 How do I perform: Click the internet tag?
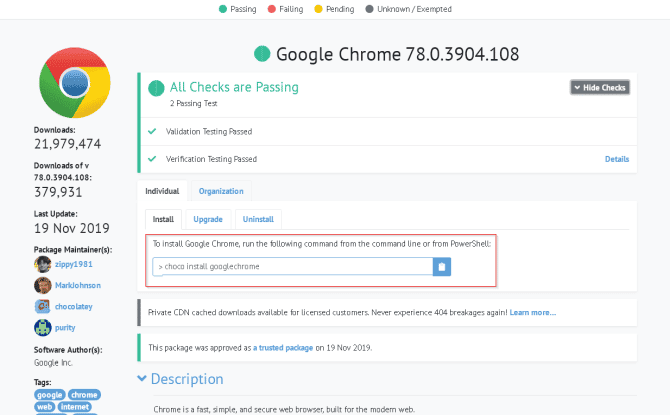pos(75,407)
